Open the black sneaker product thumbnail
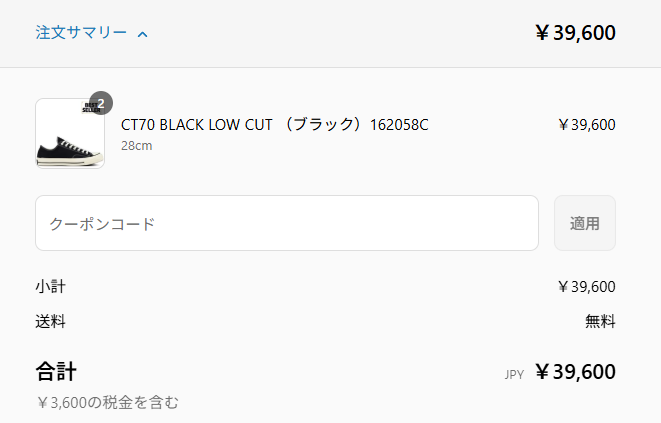Viewport: 661px width, 423px height. point(70,133)
